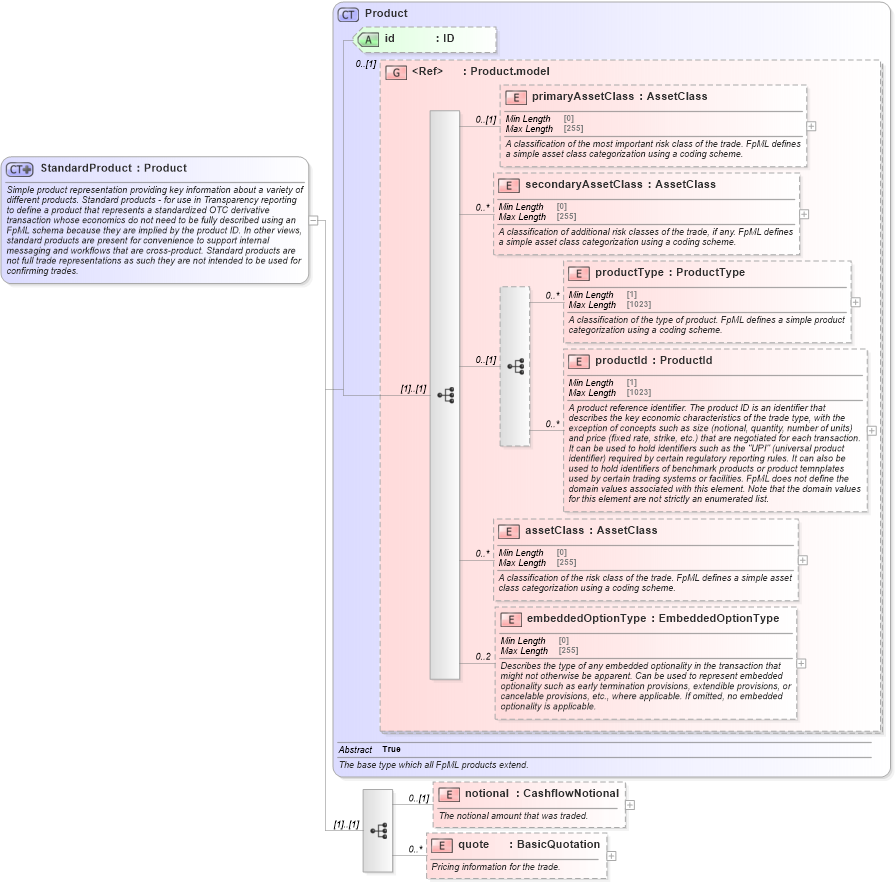Expand the quote BasicQuotation element

[611, 855]
